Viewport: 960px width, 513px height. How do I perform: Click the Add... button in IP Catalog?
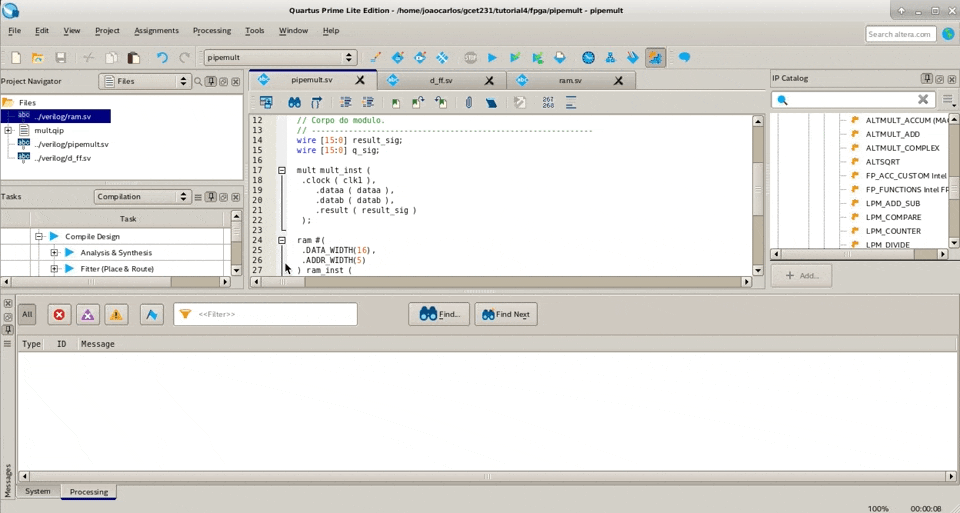[801, 276]
